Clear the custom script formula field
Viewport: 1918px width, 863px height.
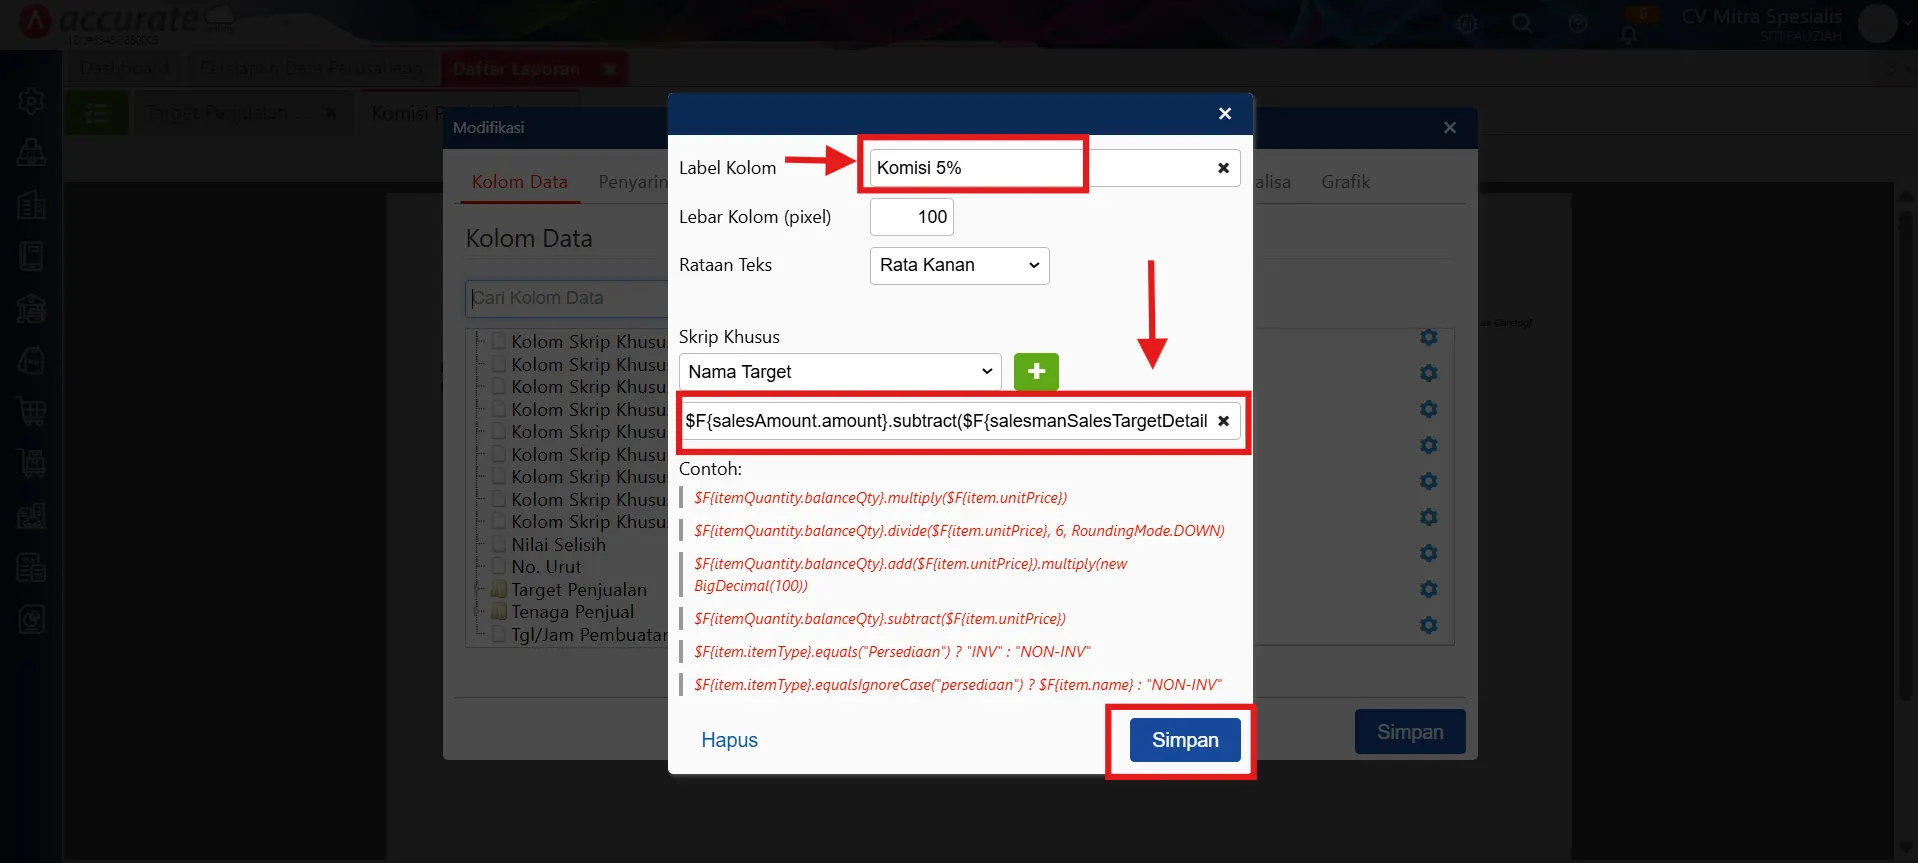click(x=1223, y=421)
